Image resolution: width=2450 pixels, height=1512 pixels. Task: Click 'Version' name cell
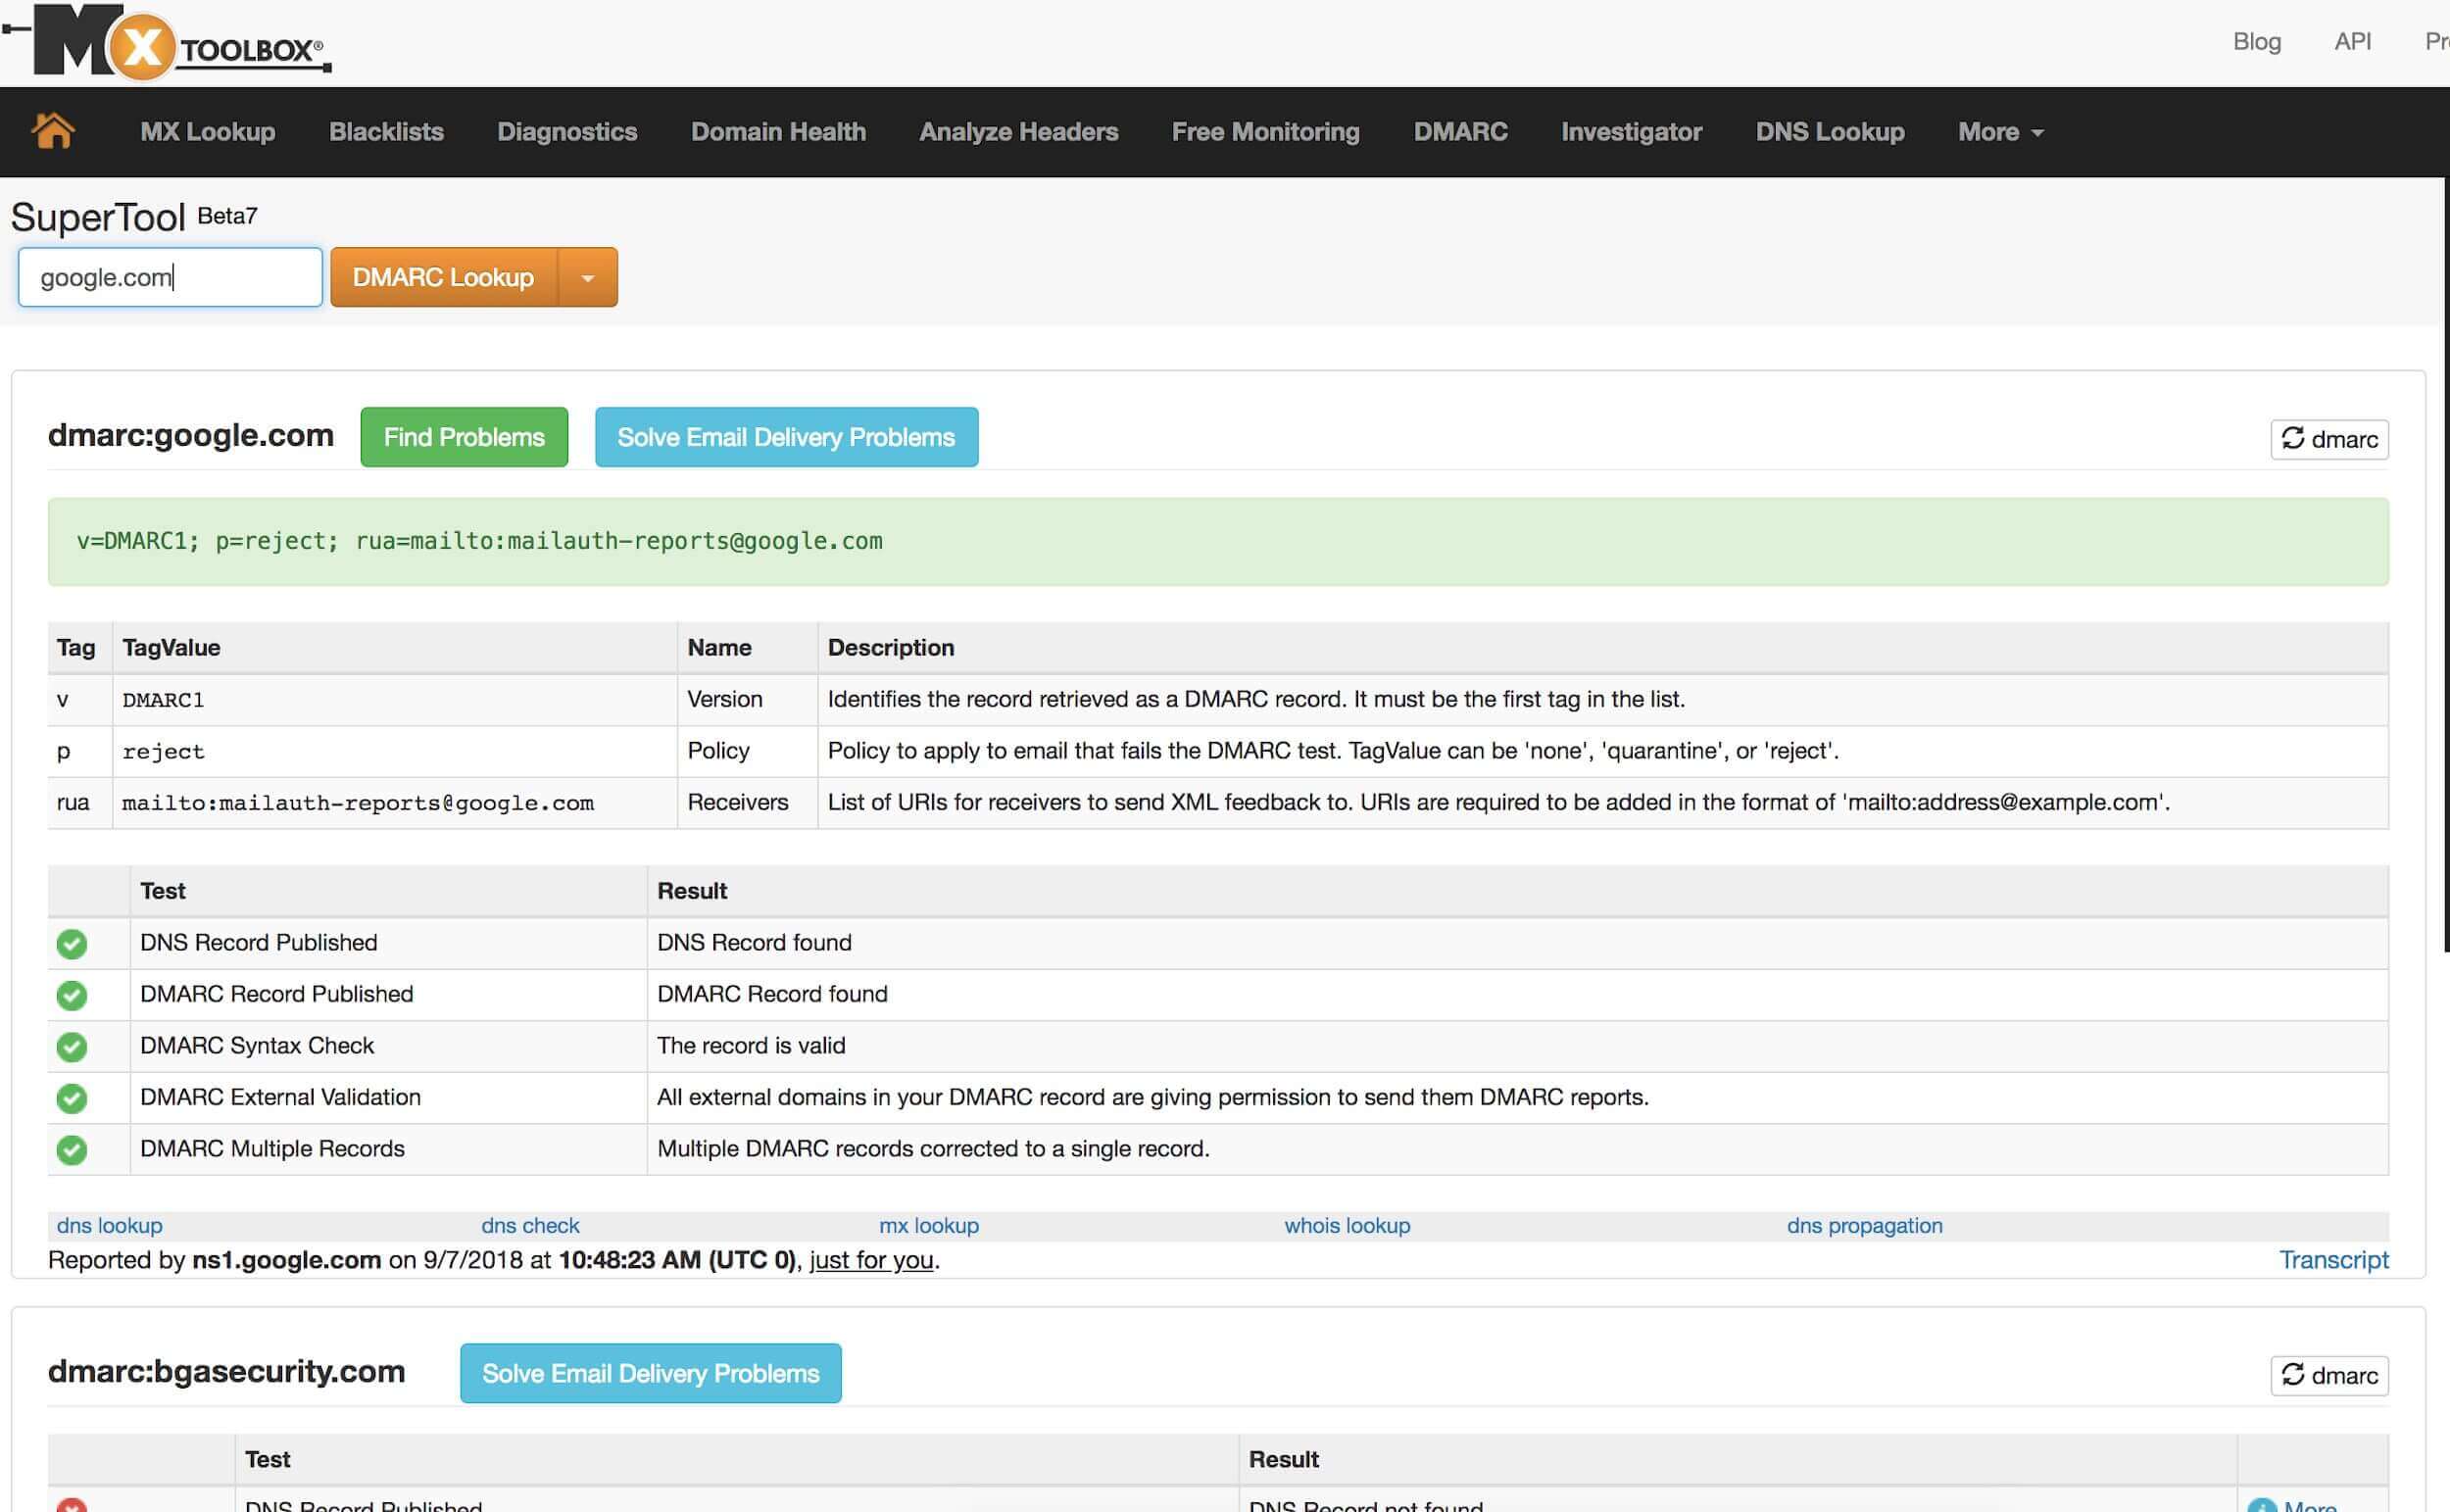747,700
